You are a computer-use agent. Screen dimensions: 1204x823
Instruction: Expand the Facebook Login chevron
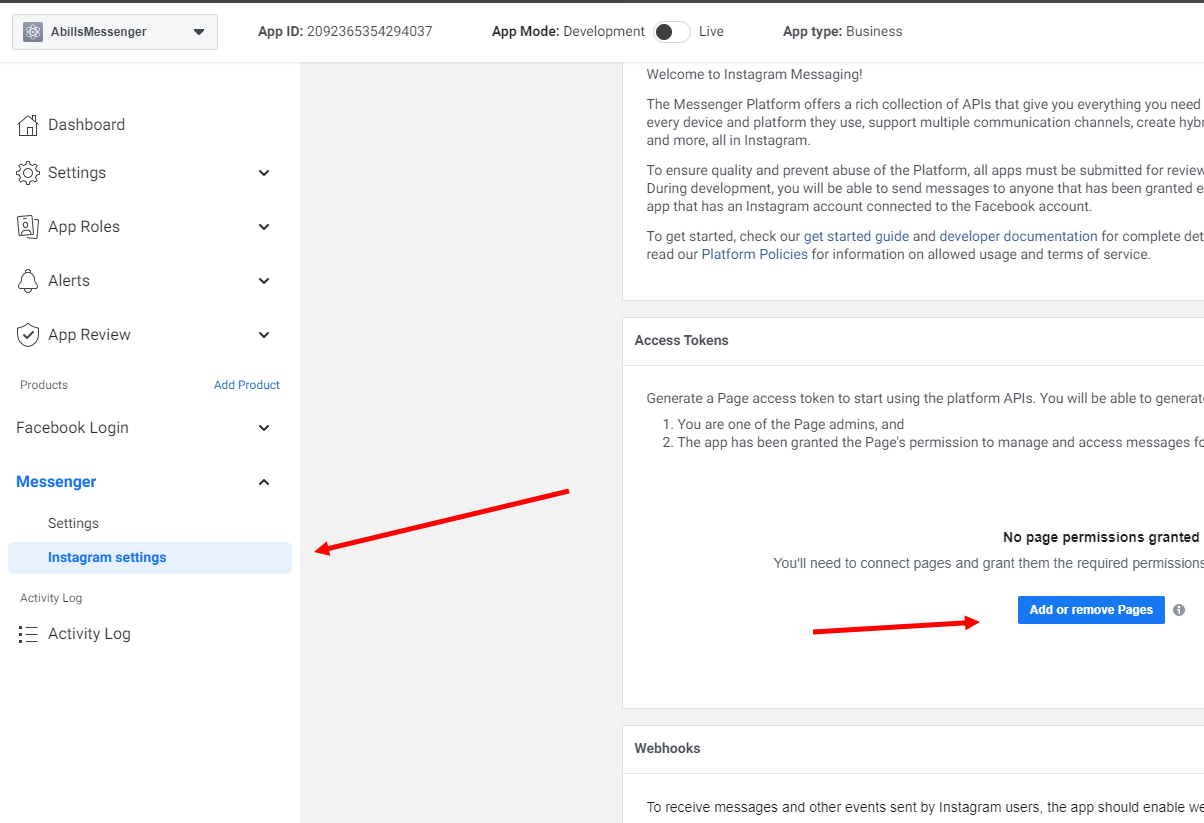pyautogui.click(x=264, y=428)
